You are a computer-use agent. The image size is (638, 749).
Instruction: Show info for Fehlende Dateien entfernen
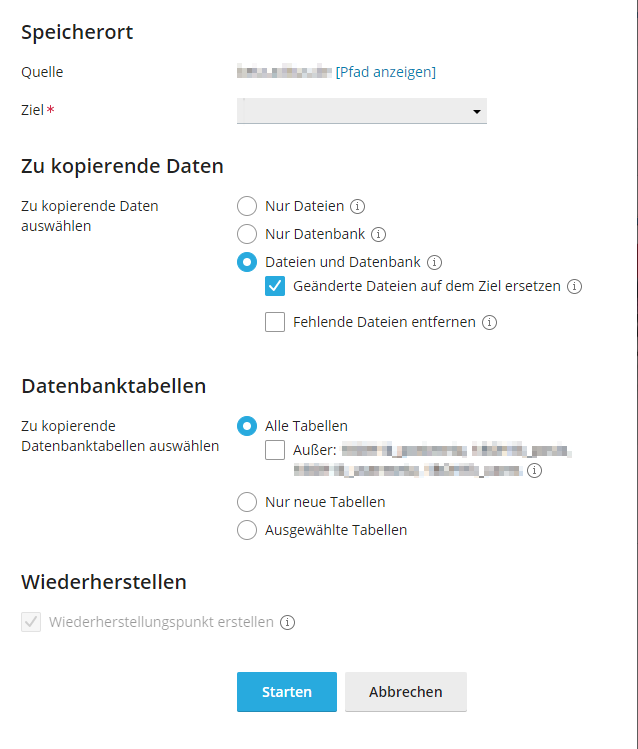click(x=489, y=322)
